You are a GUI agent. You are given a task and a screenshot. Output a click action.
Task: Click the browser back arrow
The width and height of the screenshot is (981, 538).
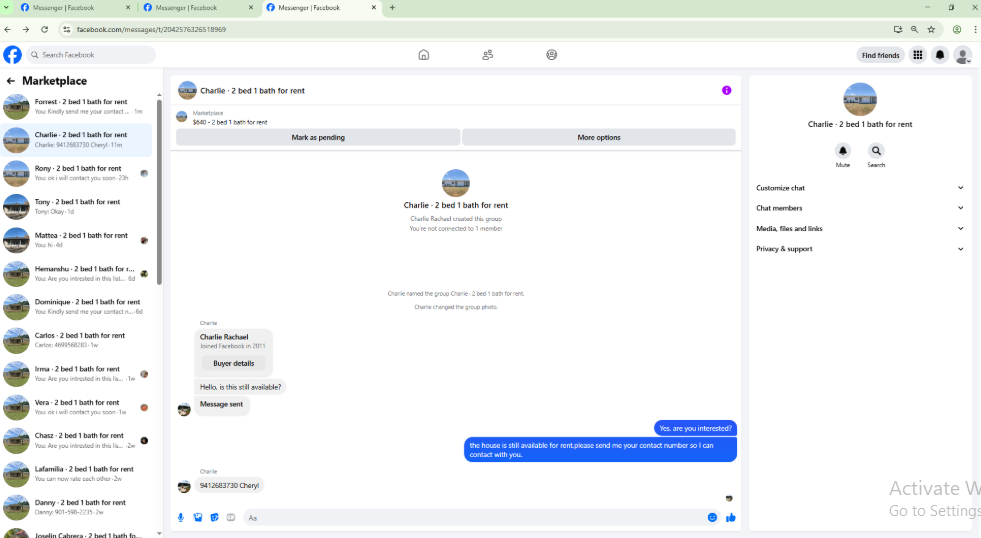8,29
